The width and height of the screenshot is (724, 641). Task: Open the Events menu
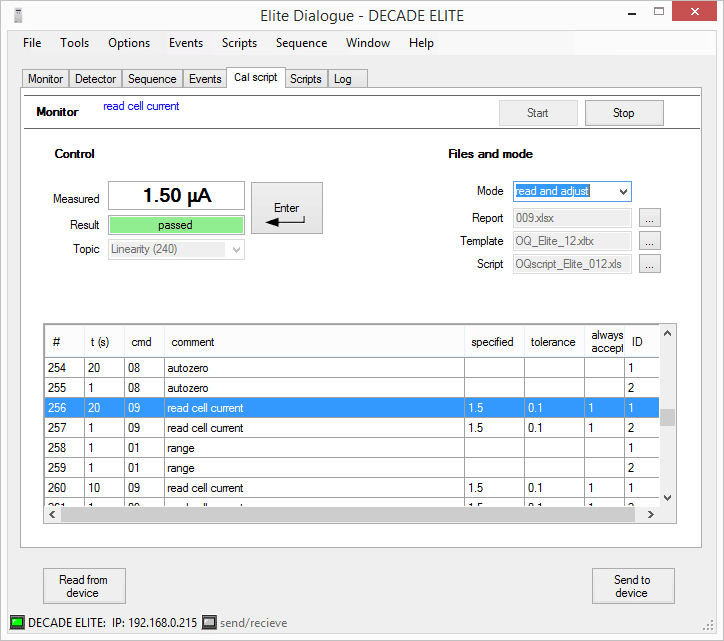(186, 43)
